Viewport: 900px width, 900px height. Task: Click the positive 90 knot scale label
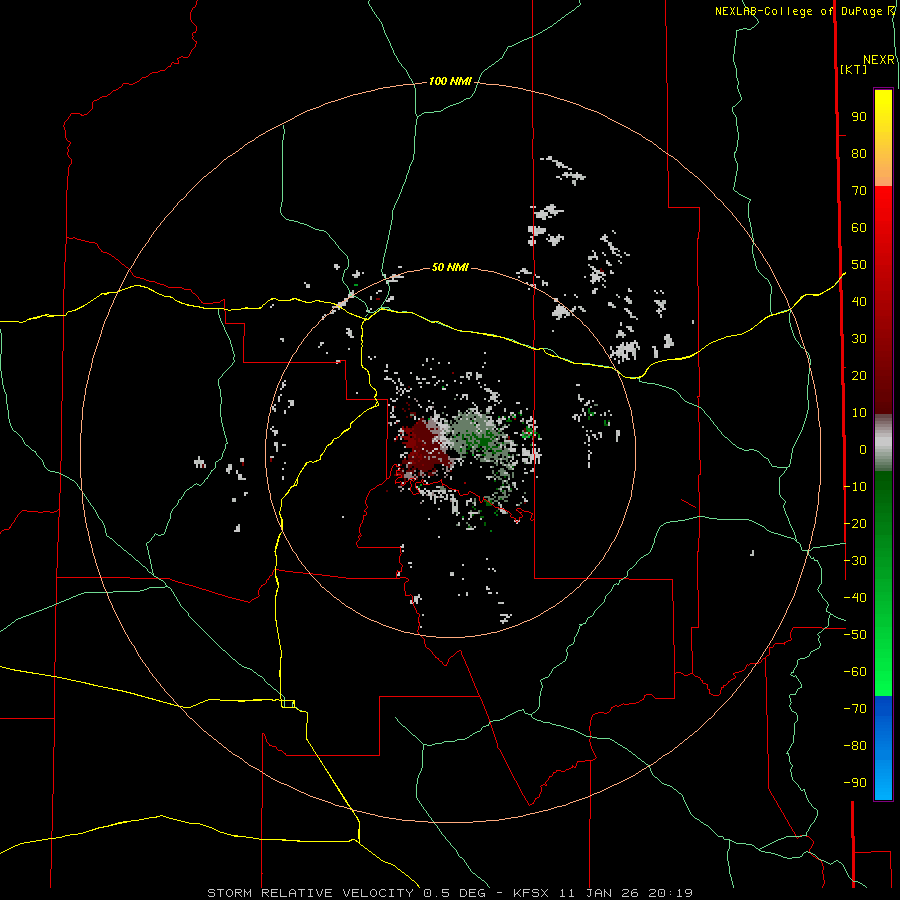859,117
